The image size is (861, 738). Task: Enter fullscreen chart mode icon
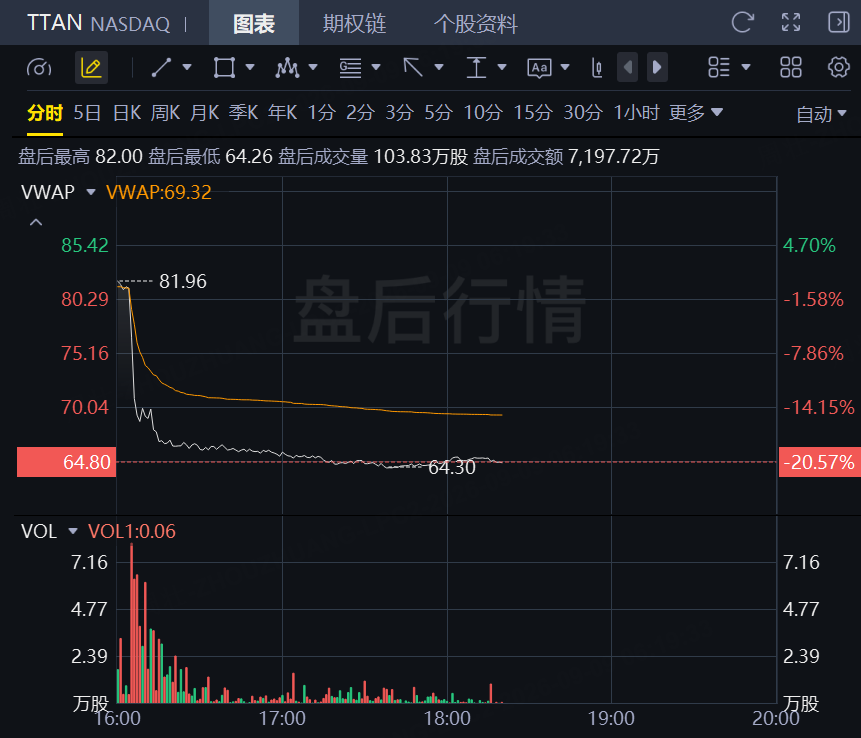791,23
